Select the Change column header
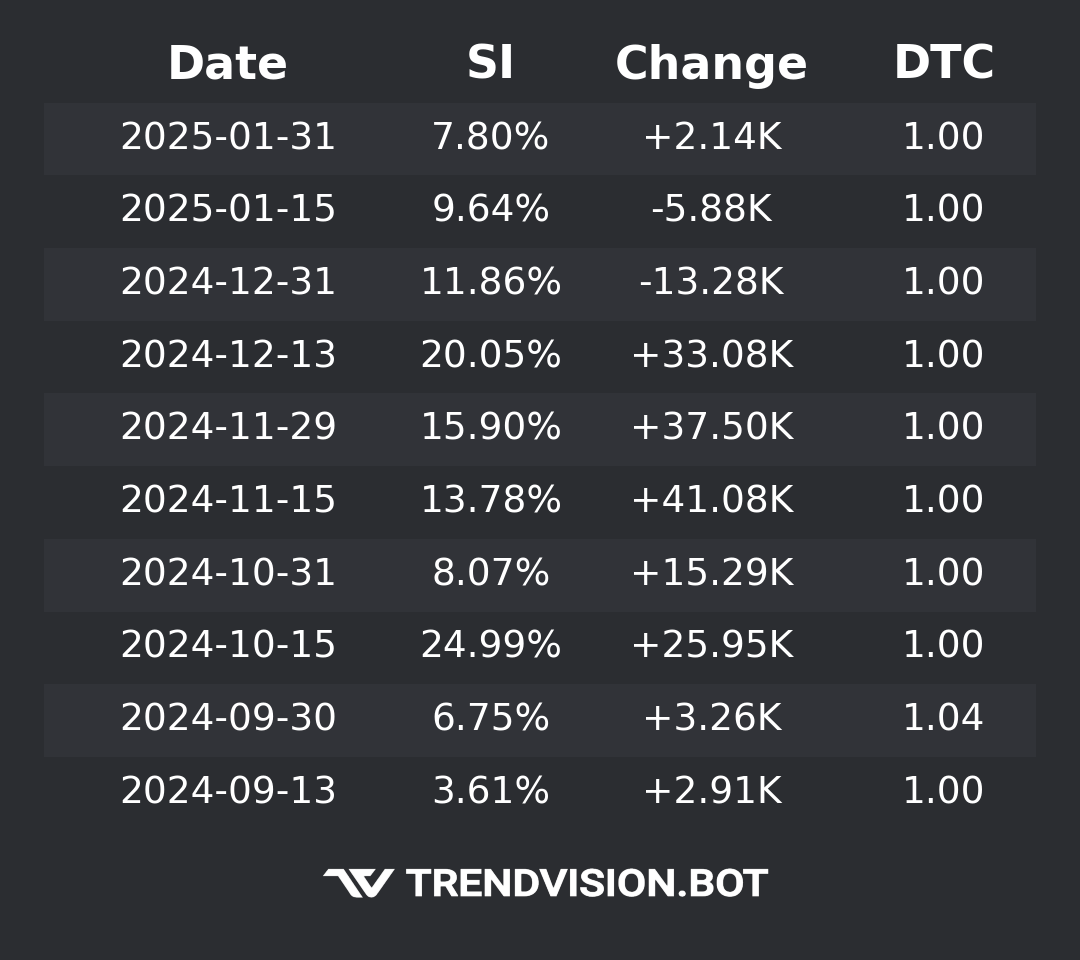This screenshot has height=960, width=1080. tap(711, 64)
